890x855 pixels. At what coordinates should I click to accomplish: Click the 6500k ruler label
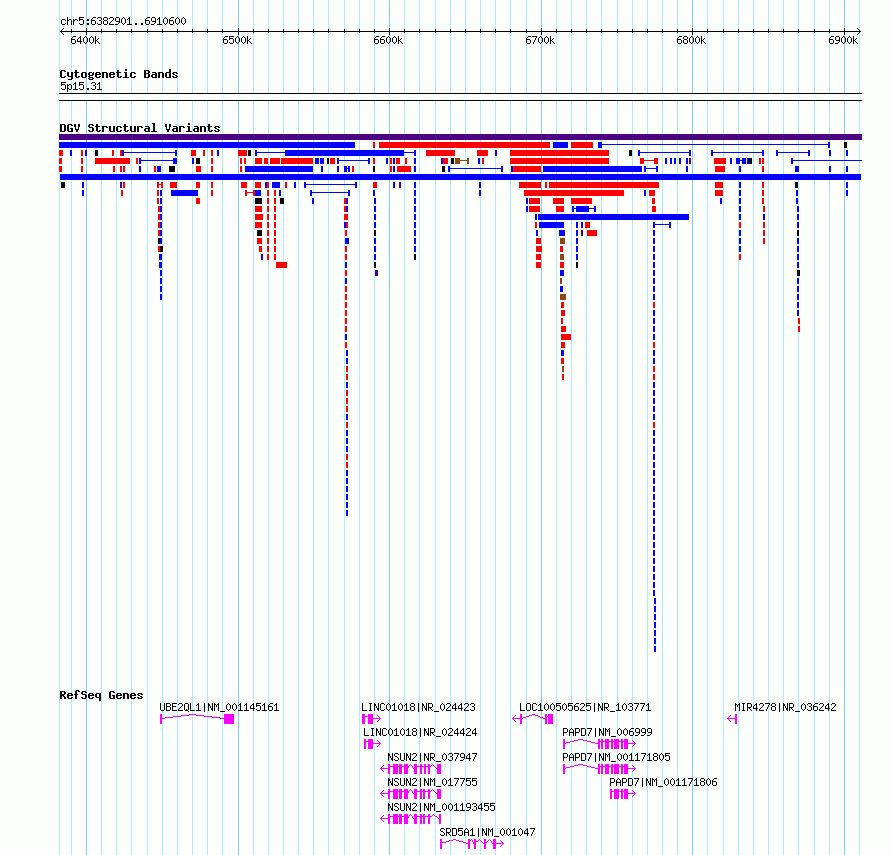[x=237, y=40]
